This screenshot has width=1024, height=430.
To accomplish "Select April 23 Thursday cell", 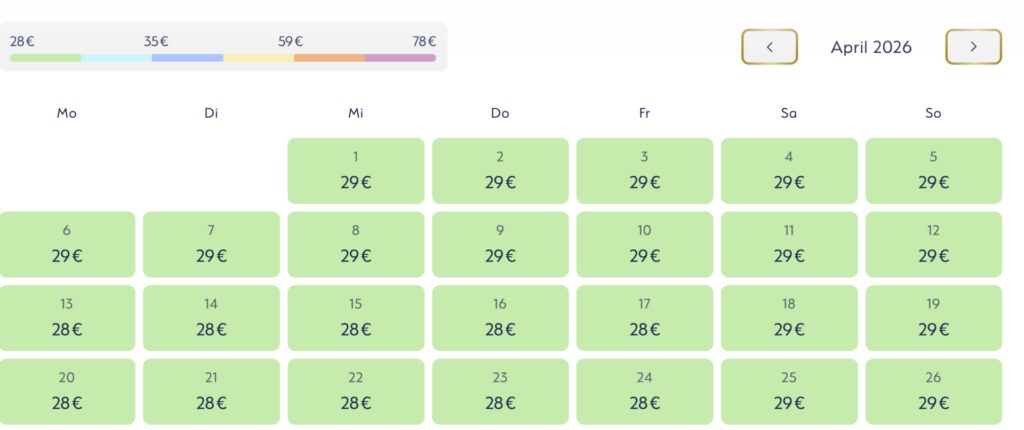I will click(x=500, y=392).
